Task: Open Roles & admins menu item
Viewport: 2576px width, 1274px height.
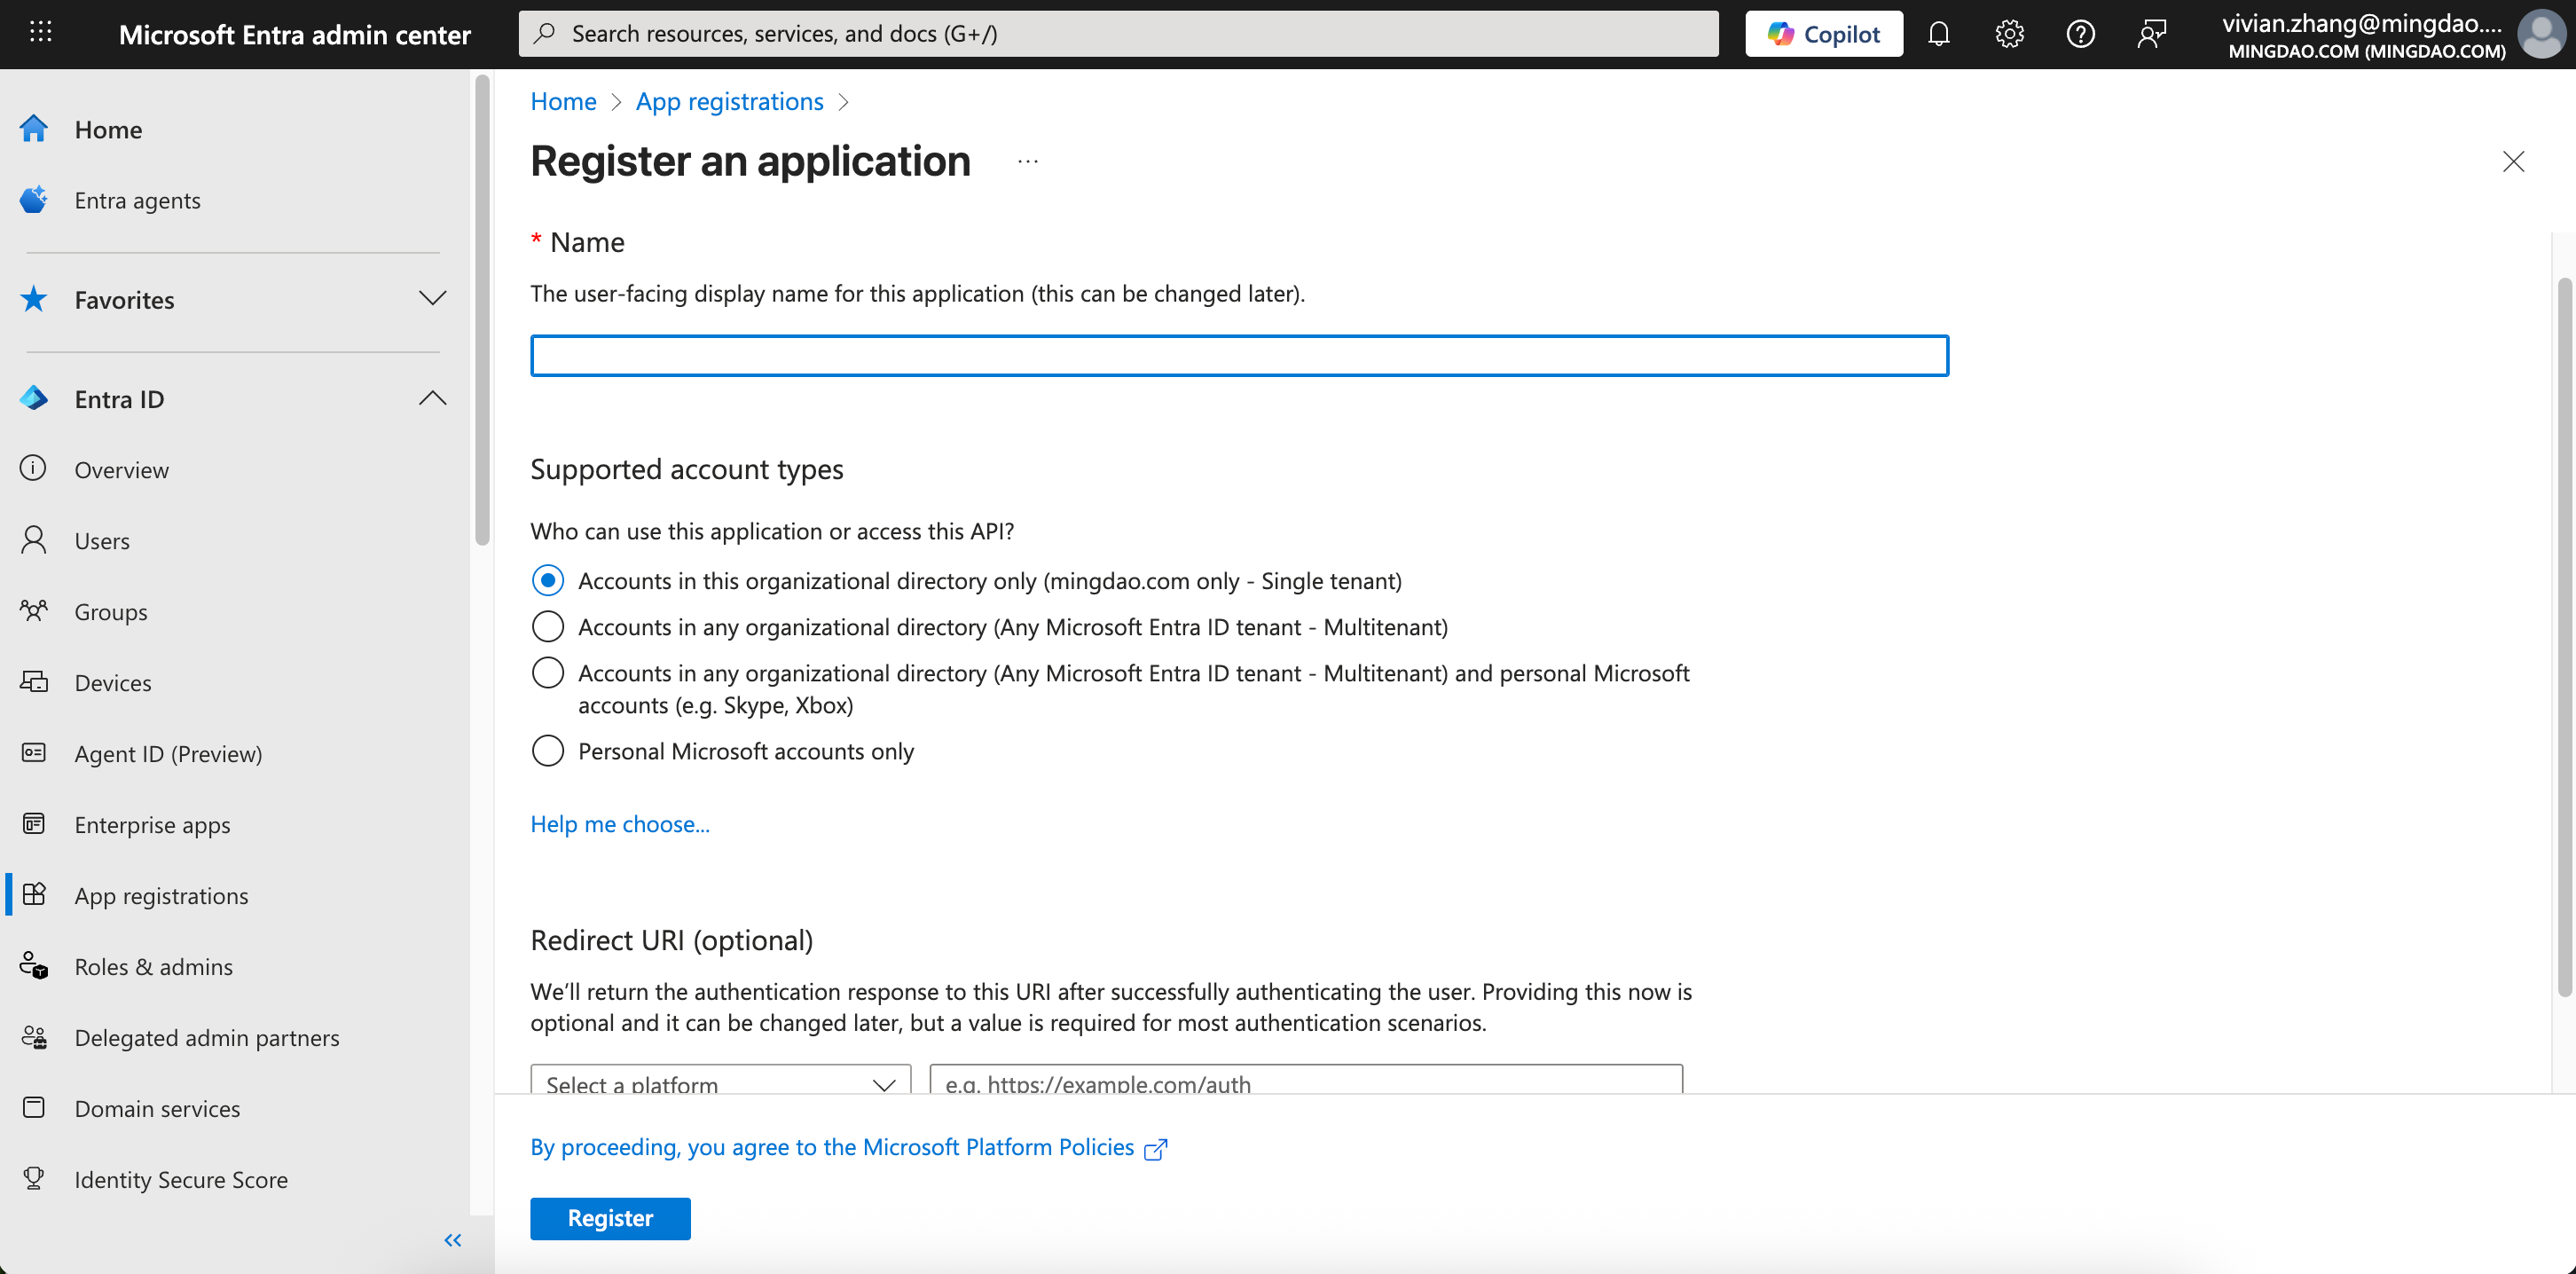Action: (x=153, y=967)
